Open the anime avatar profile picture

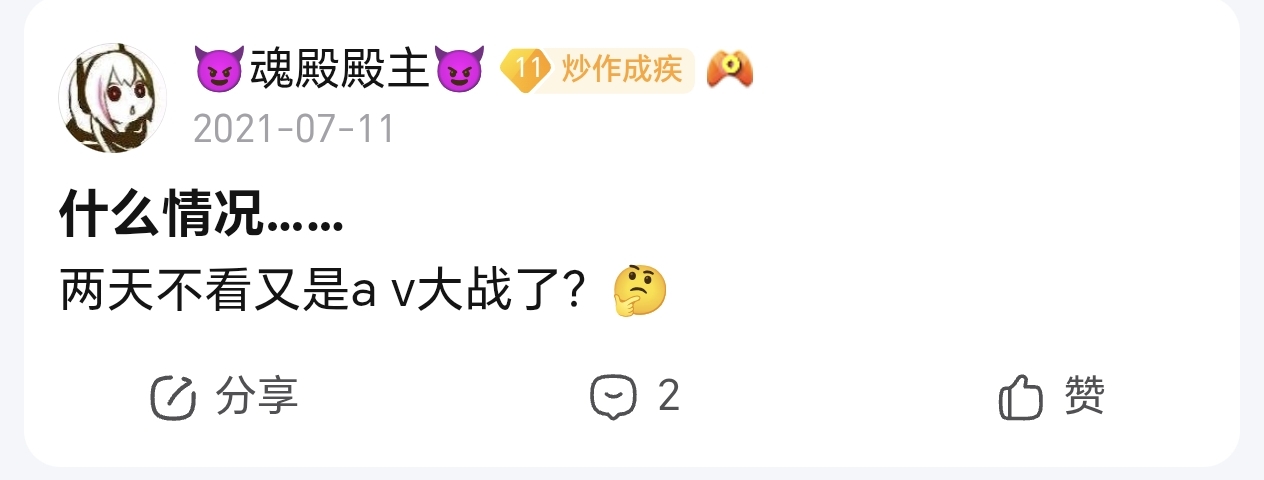(x=113, y=99)
